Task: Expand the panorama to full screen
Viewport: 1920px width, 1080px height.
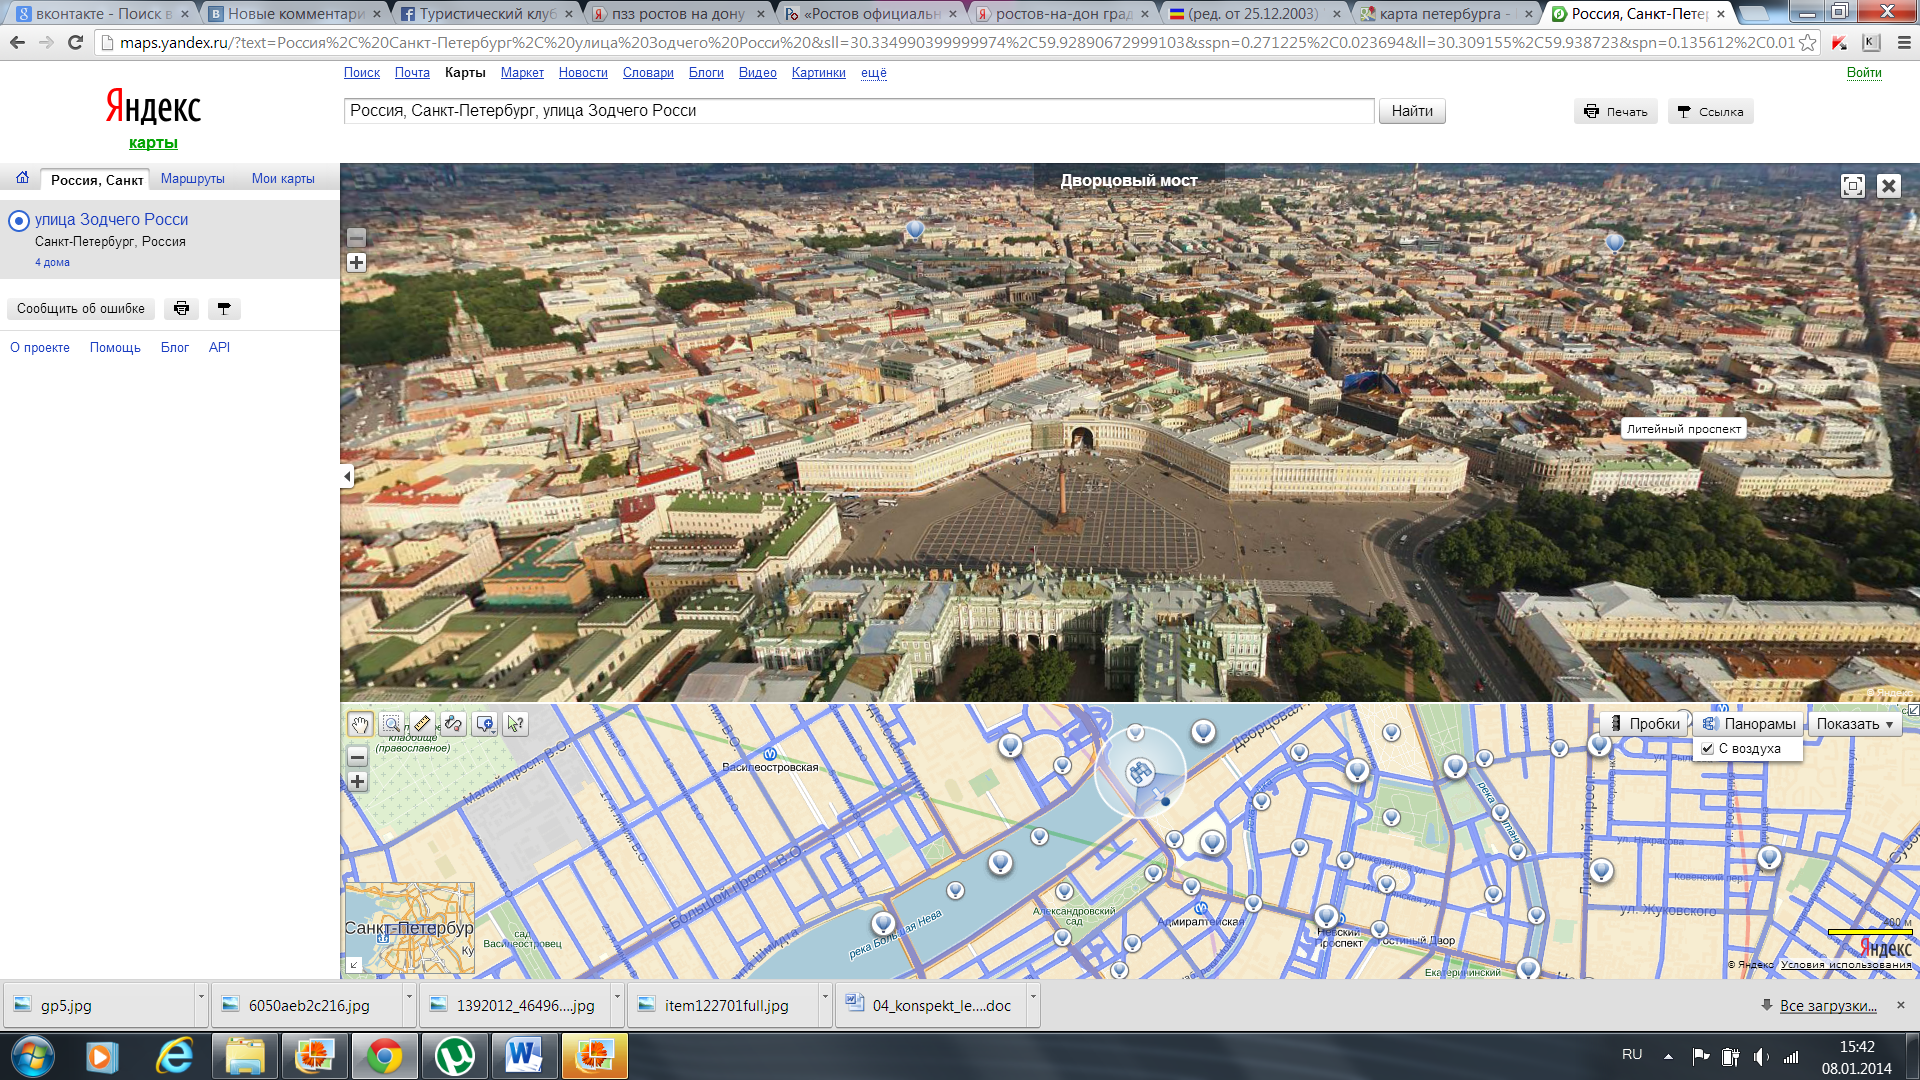Action: [x=1853, y=186]
